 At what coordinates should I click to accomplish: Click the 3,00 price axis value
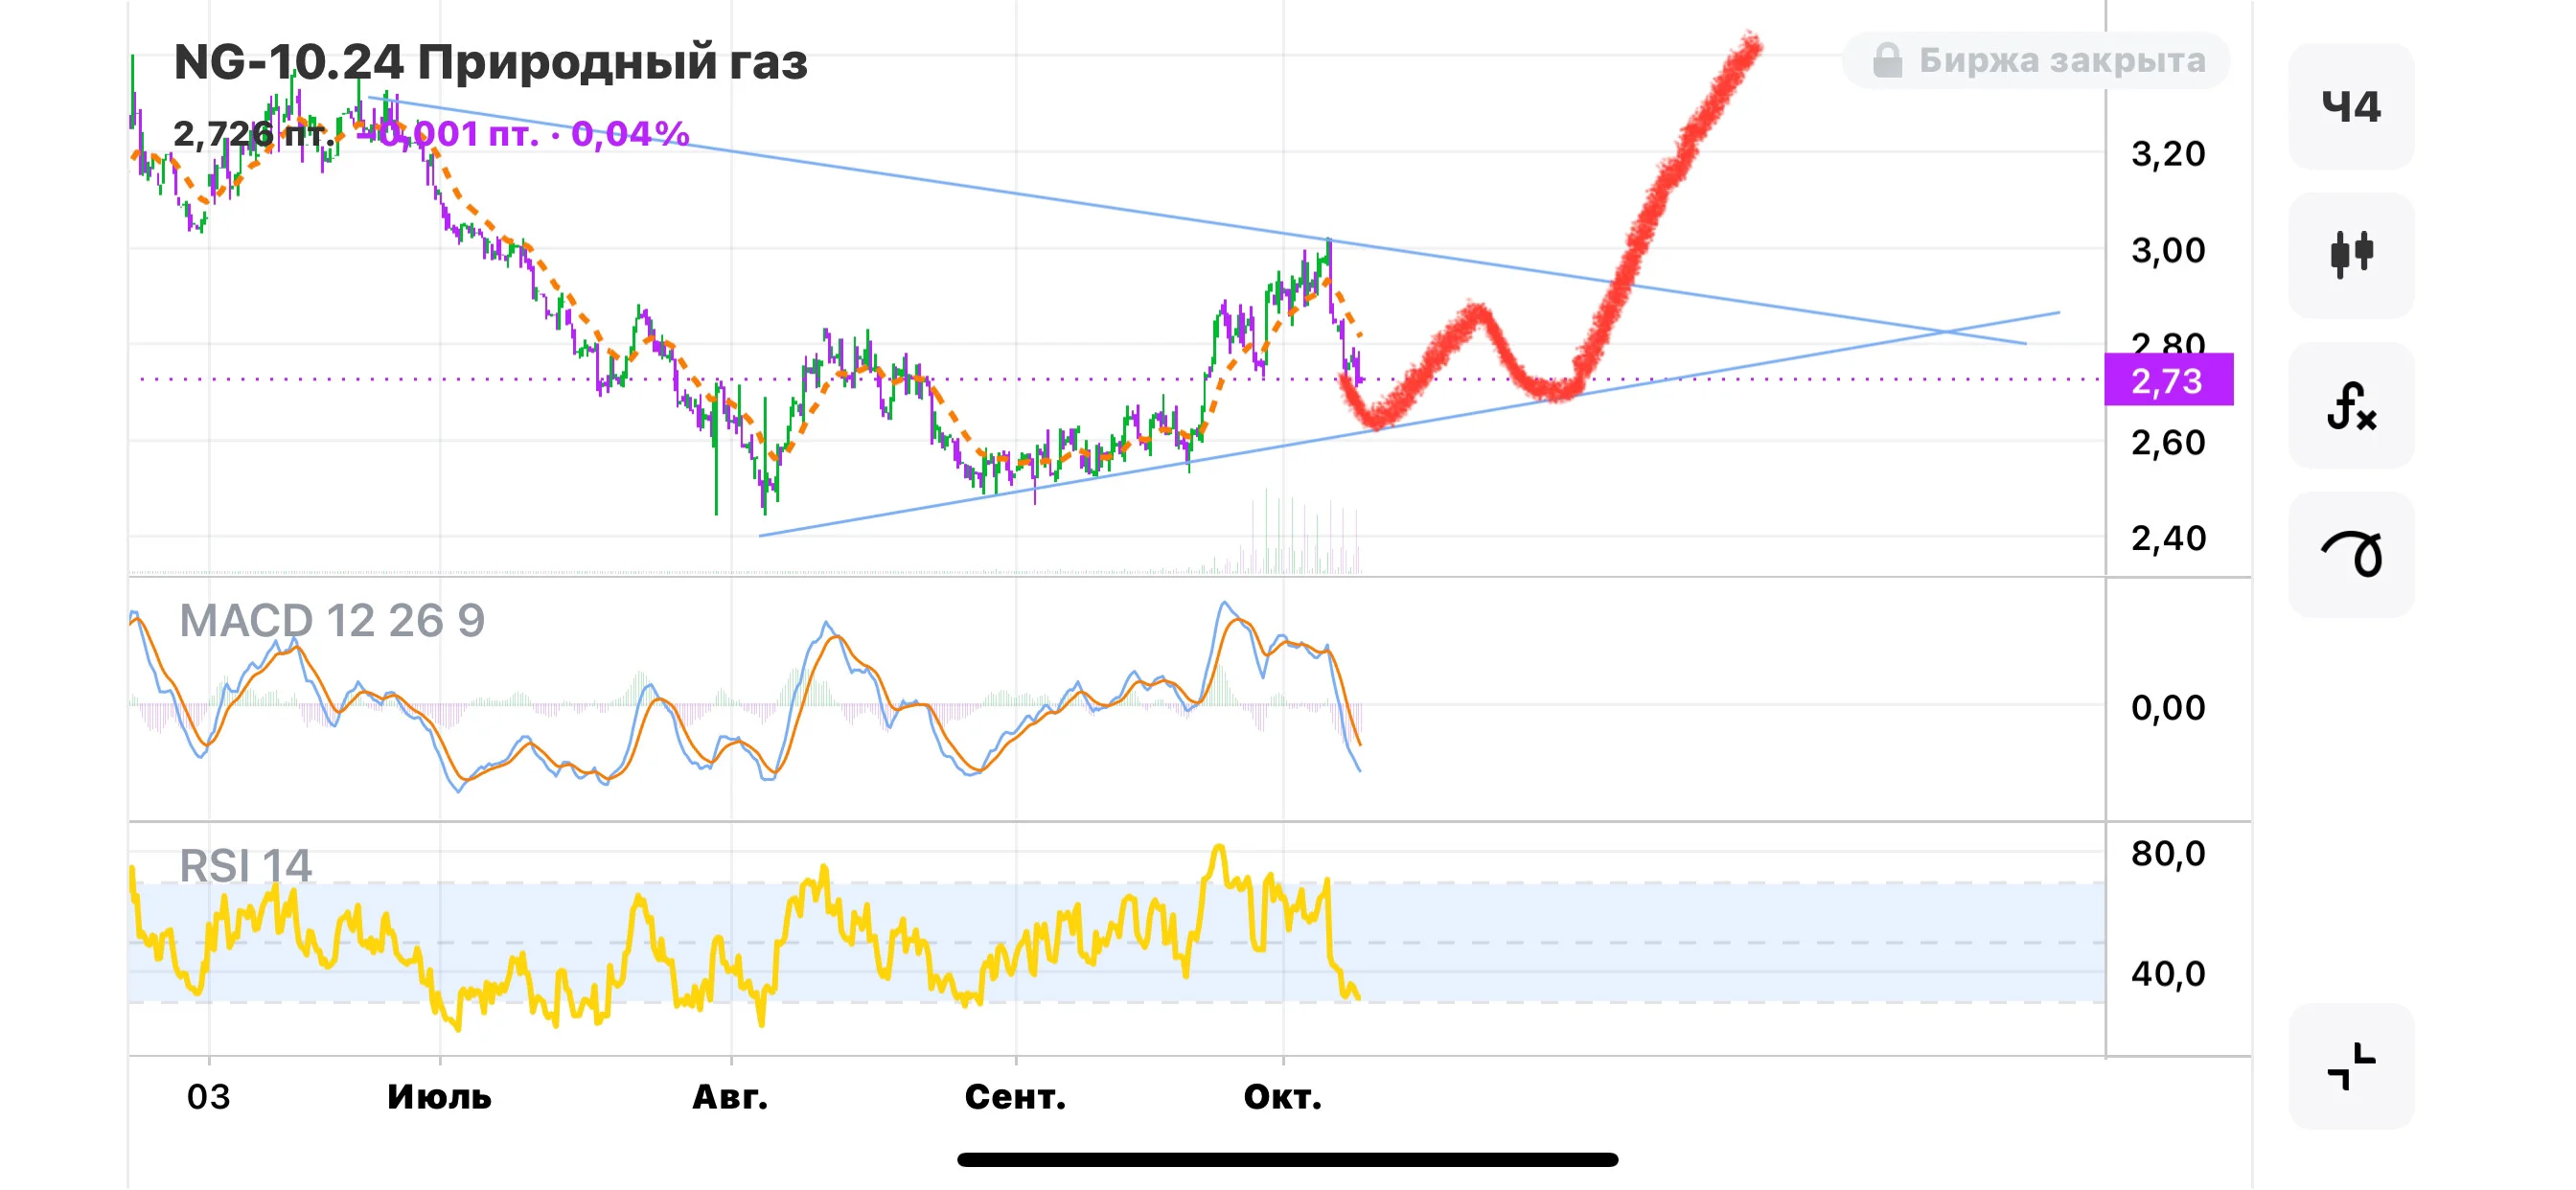pos(2168,250)
